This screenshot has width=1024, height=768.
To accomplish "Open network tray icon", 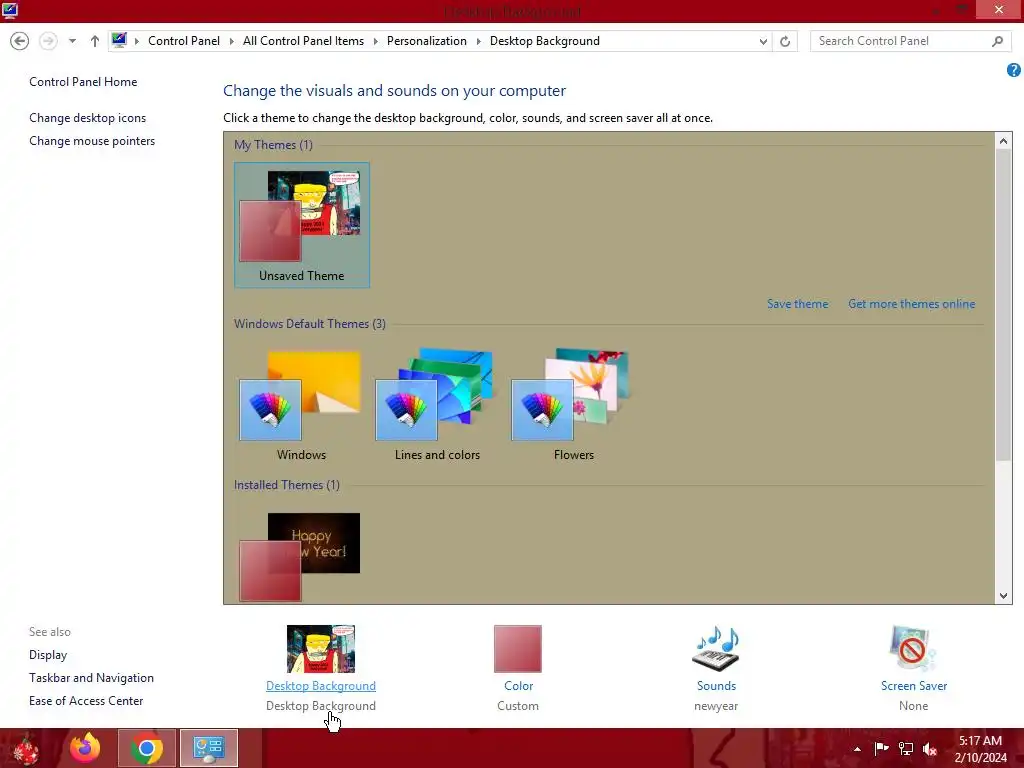I will (x=906, y=748).
